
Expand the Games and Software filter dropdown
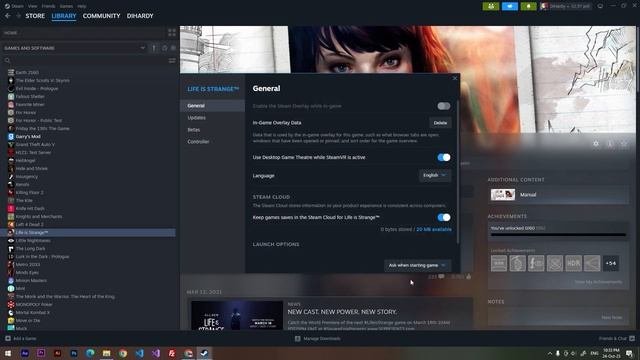[x=74, y=48]
